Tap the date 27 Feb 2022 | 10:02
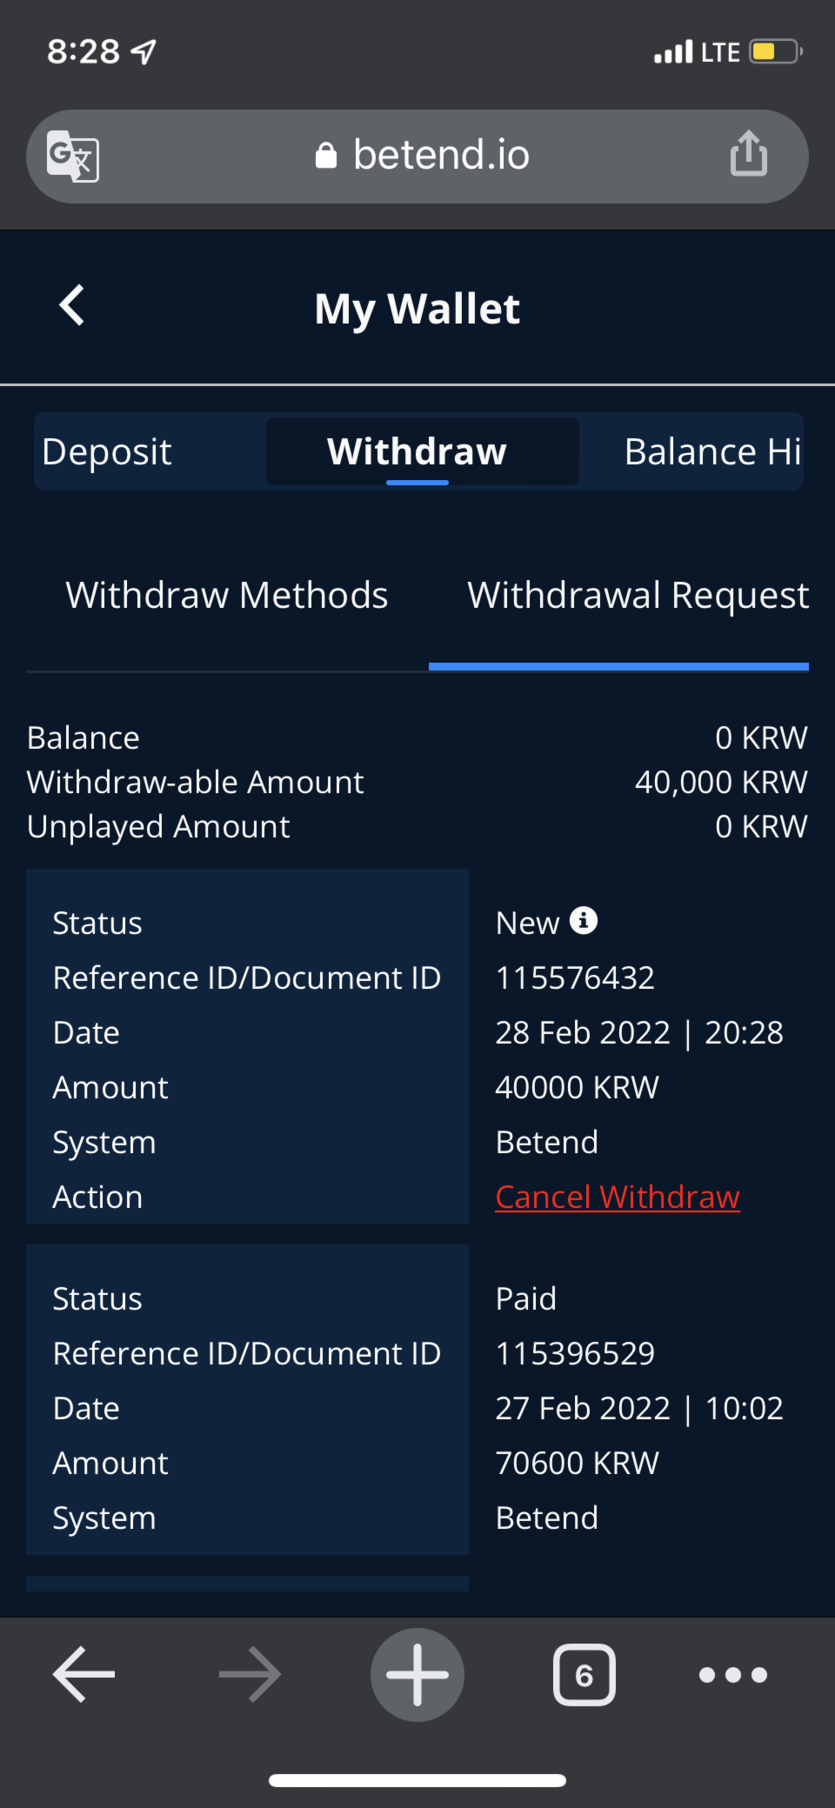 point(640,1408)
